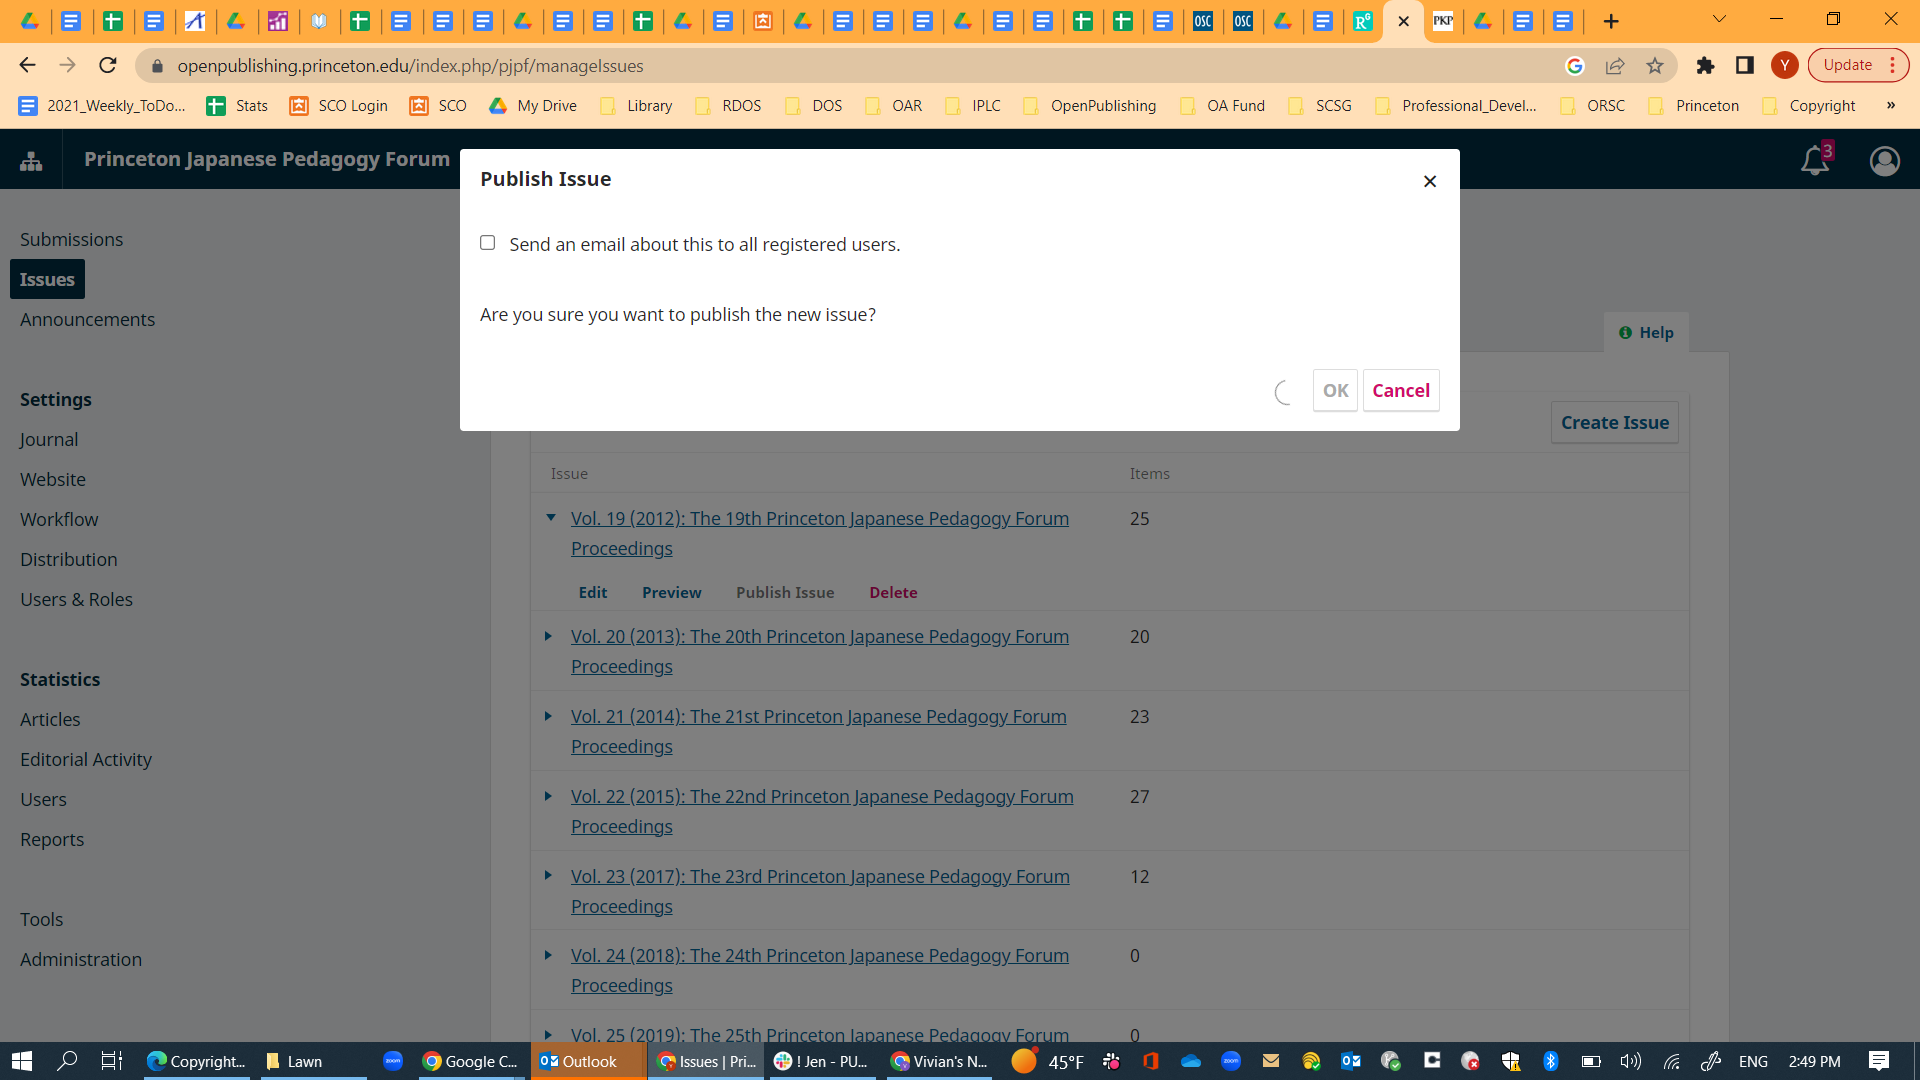
Task: Switch to the Issues section in sidebar
Action: tap(47, 279)
